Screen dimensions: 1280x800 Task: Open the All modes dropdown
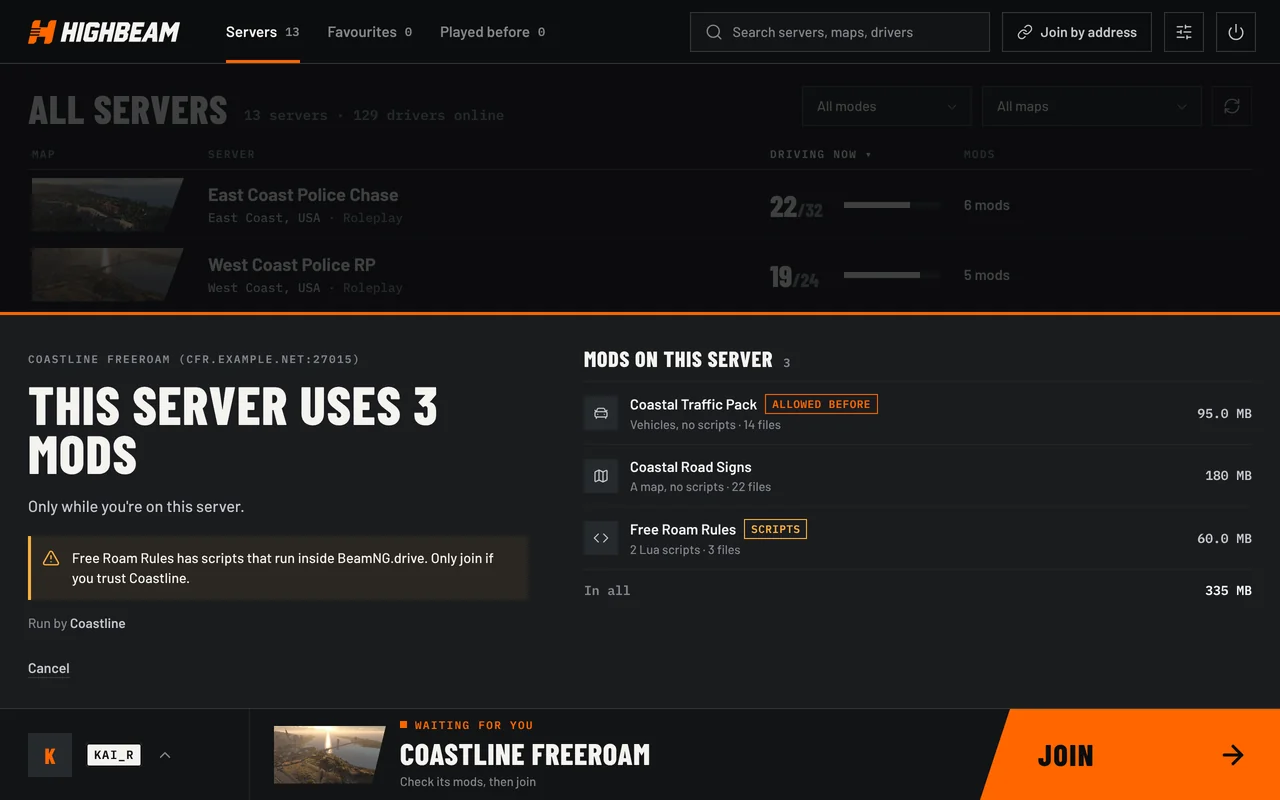(887, 106)
